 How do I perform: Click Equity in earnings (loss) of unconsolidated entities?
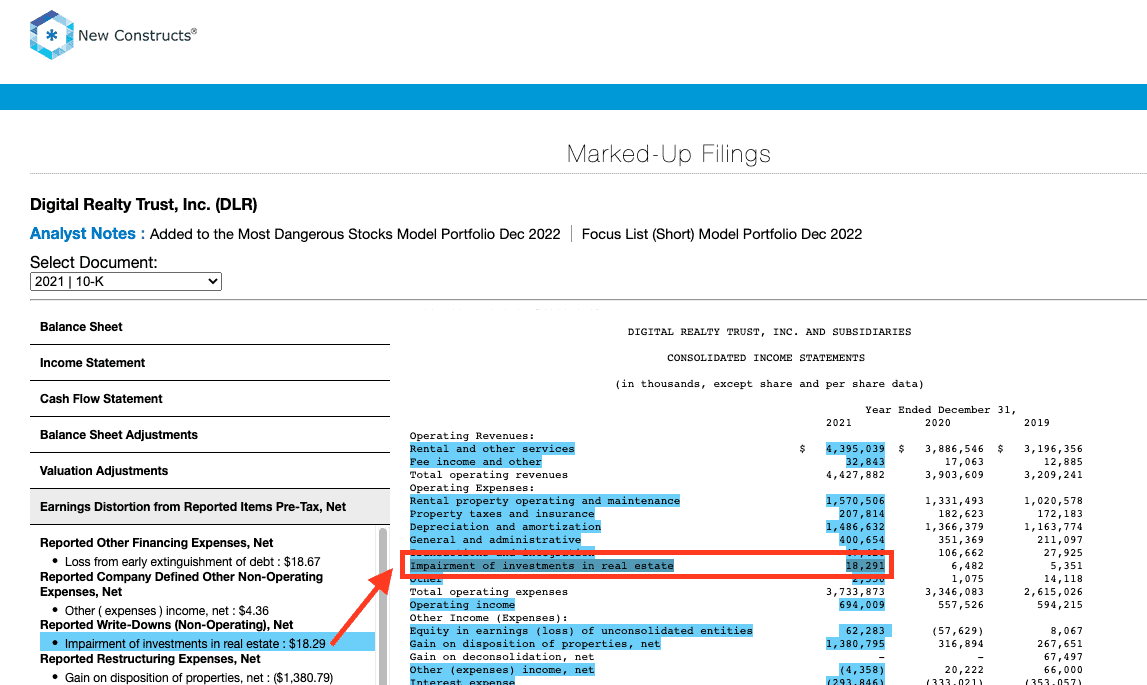pyautogui.click(x=581, y=631)
